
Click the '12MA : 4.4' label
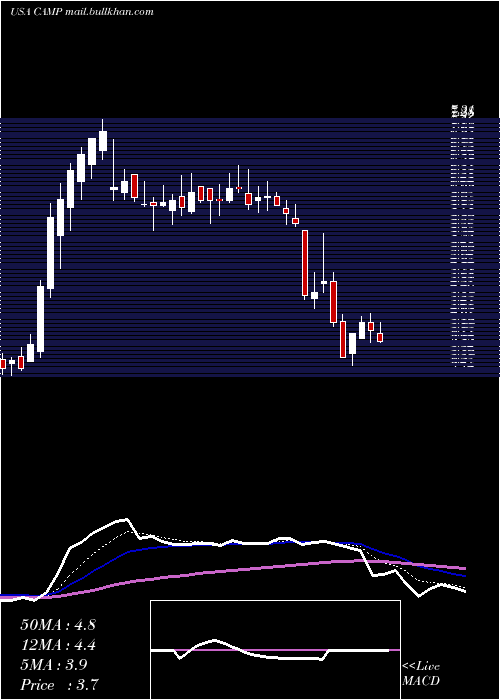click(58, 645)
